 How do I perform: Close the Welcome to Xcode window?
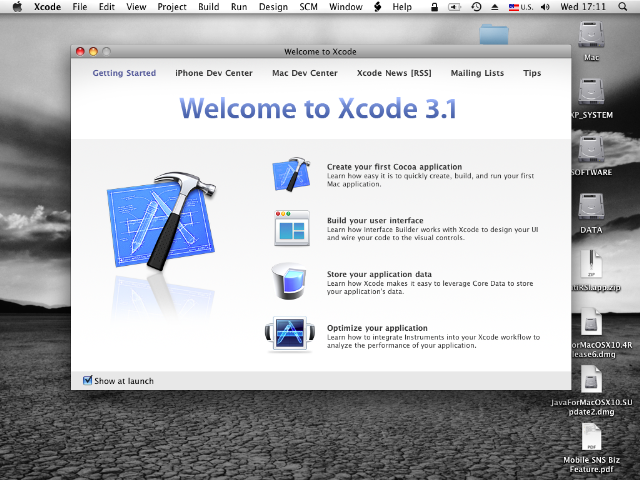(80, 51)
